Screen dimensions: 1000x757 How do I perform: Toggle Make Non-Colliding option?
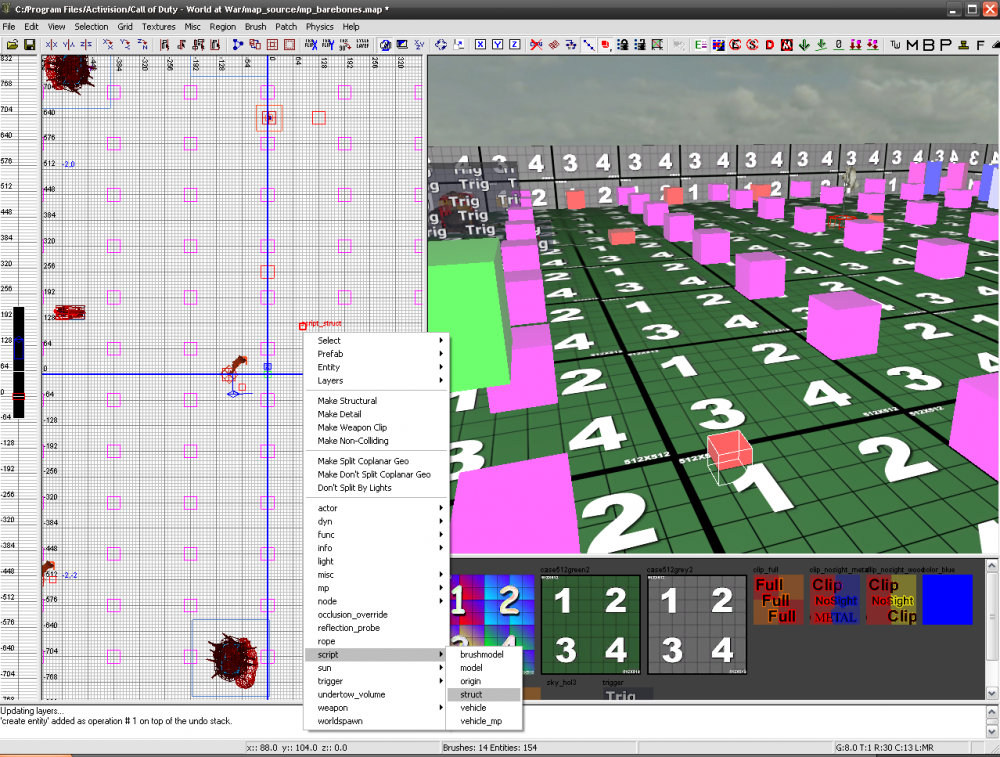[x=353, y=441]
